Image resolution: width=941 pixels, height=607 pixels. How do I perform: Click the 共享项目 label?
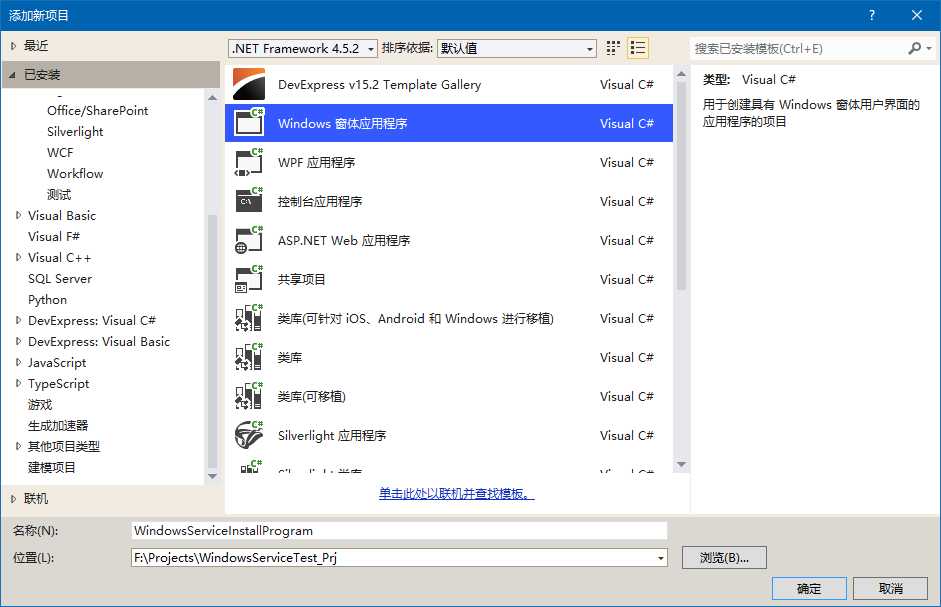(x=301, y=280)
